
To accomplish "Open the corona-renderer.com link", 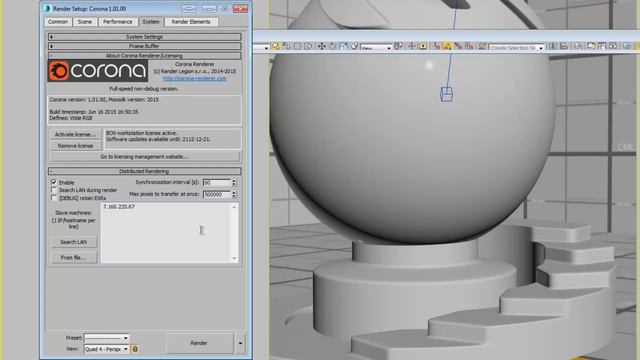I will click(195, 78).
